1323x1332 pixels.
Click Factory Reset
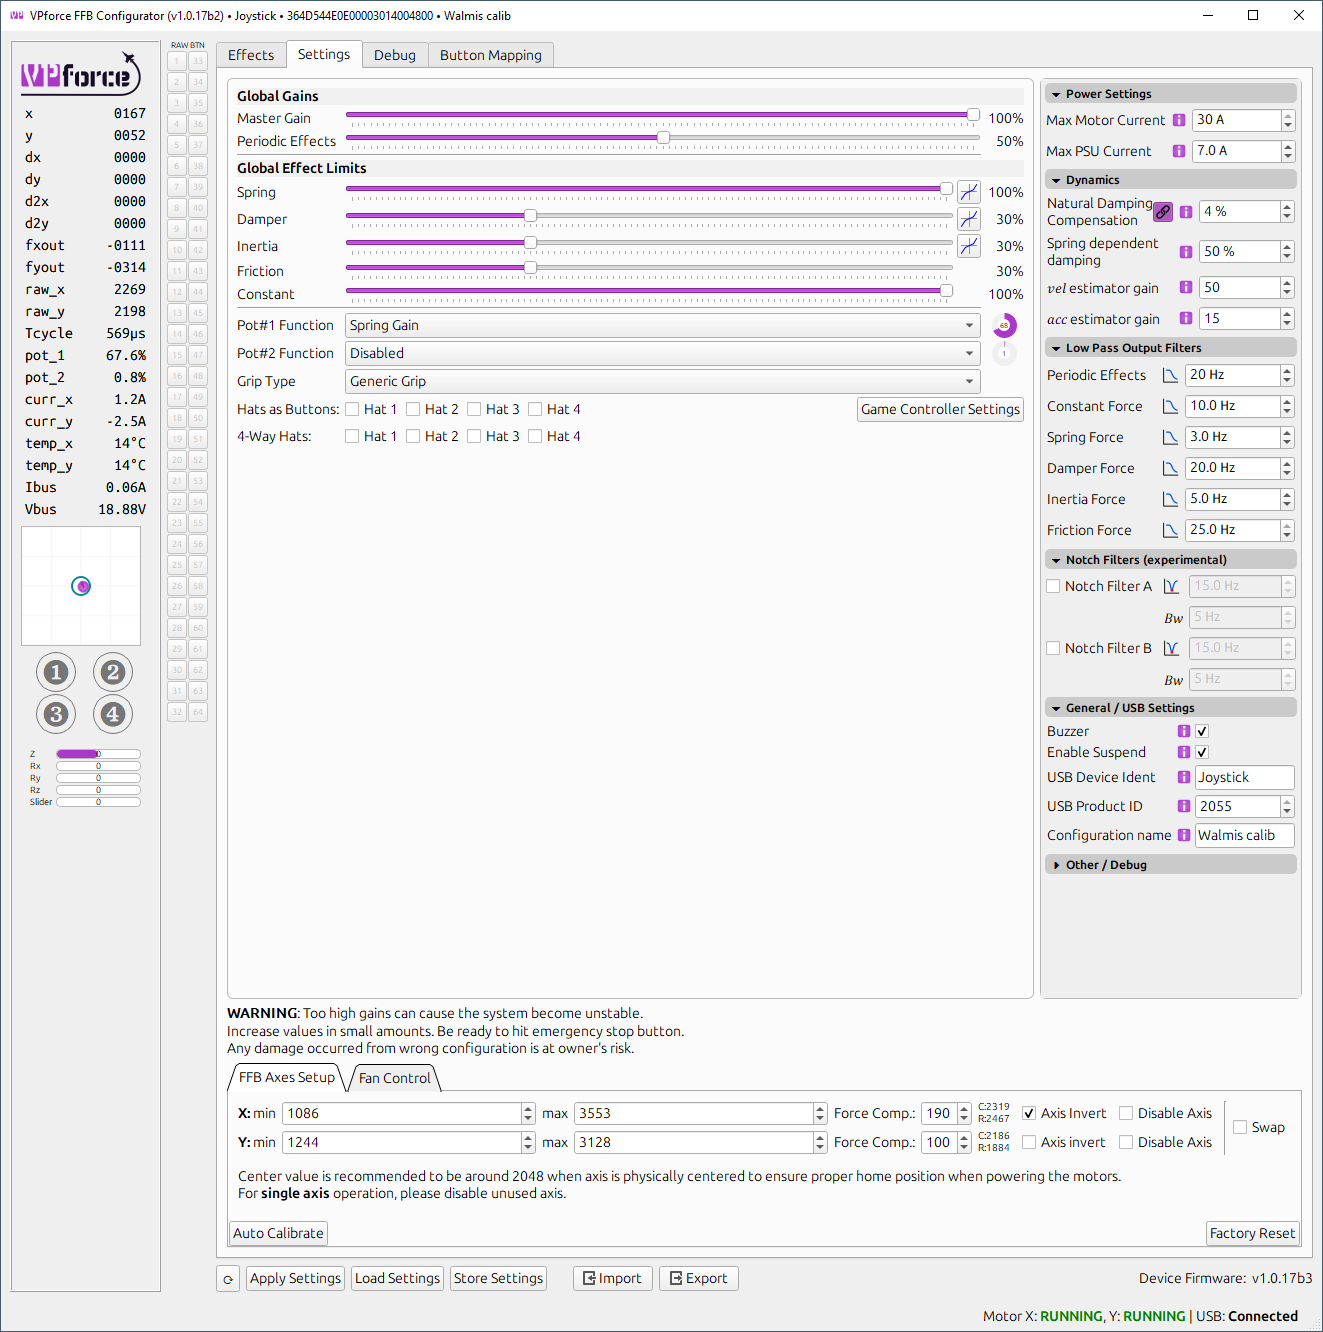click(x=1251, y=1233)
